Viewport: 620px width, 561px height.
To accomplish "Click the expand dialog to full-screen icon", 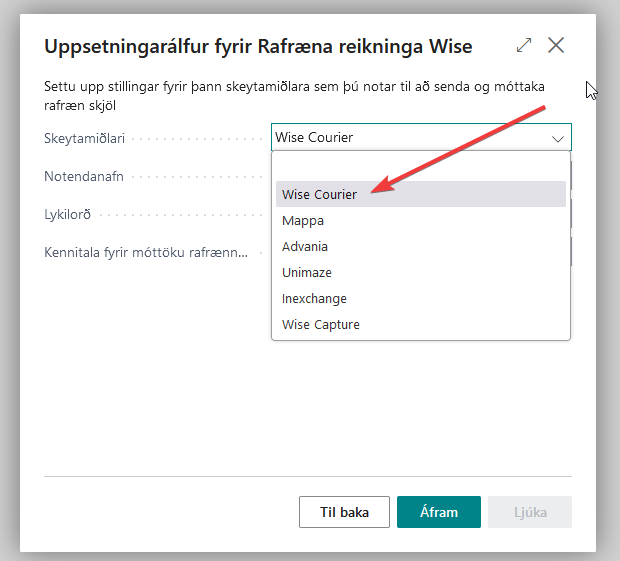I will tap(524, 45).
